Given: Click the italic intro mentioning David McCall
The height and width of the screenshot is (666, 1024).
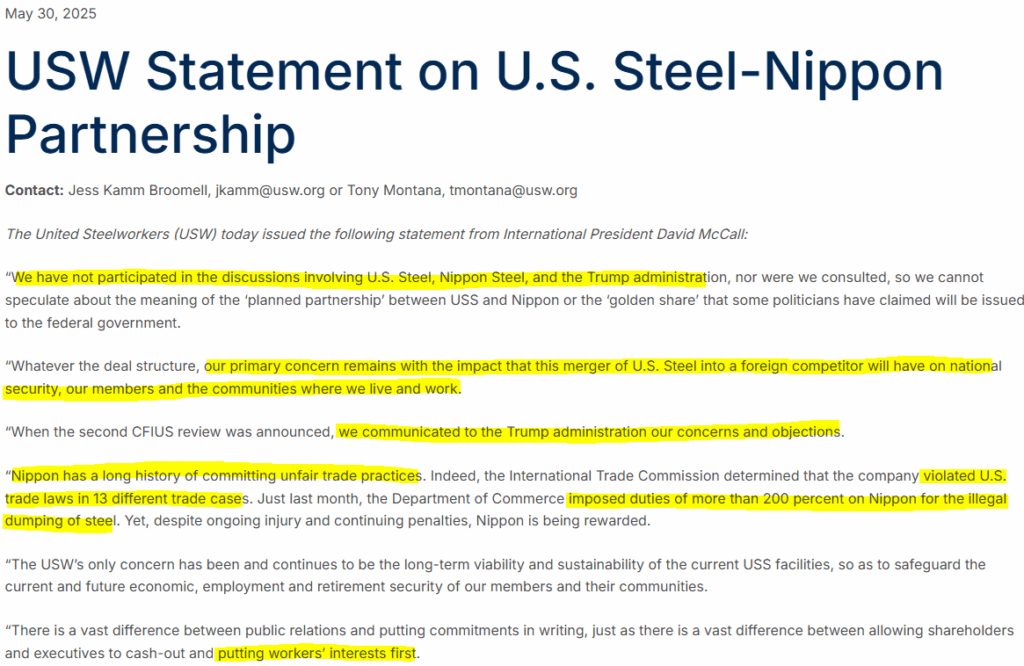Looking at the screenshot, I should (x=376, y=234).
